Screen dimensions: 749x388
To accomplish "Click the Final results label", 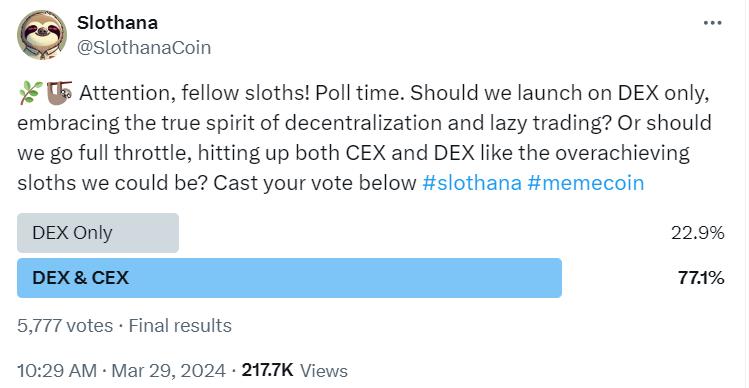I will pos(180,326).
